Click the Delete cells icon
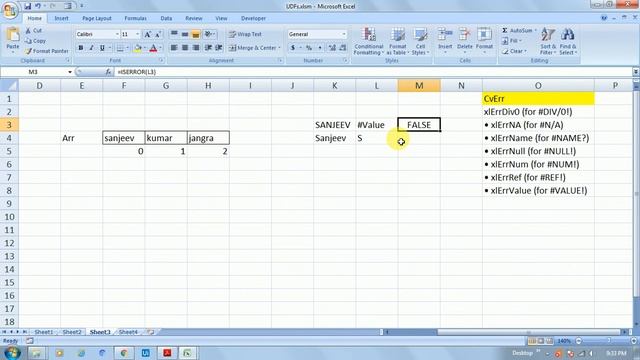640x360 pixels. tap(464, 35)
